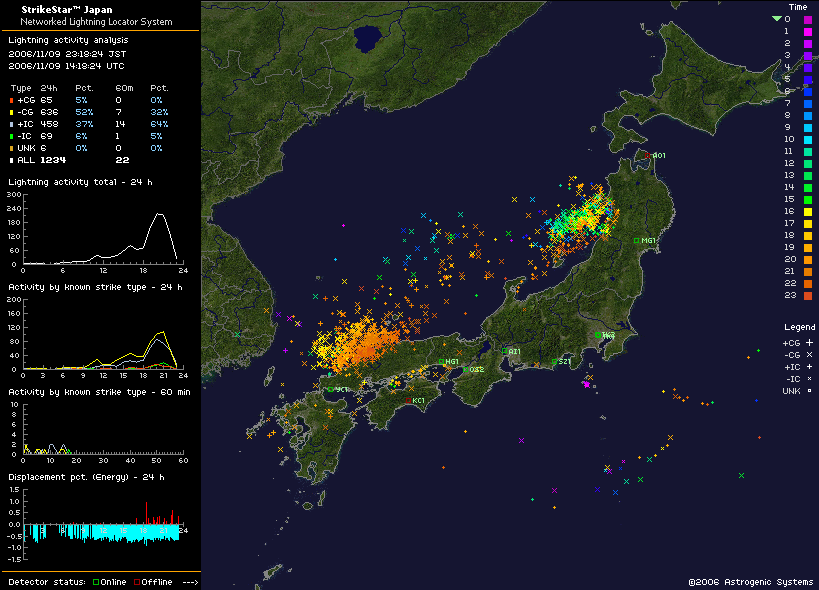Click the A01 detector station marker
This screenshot has height=590, width=819.
coord(652,156)
